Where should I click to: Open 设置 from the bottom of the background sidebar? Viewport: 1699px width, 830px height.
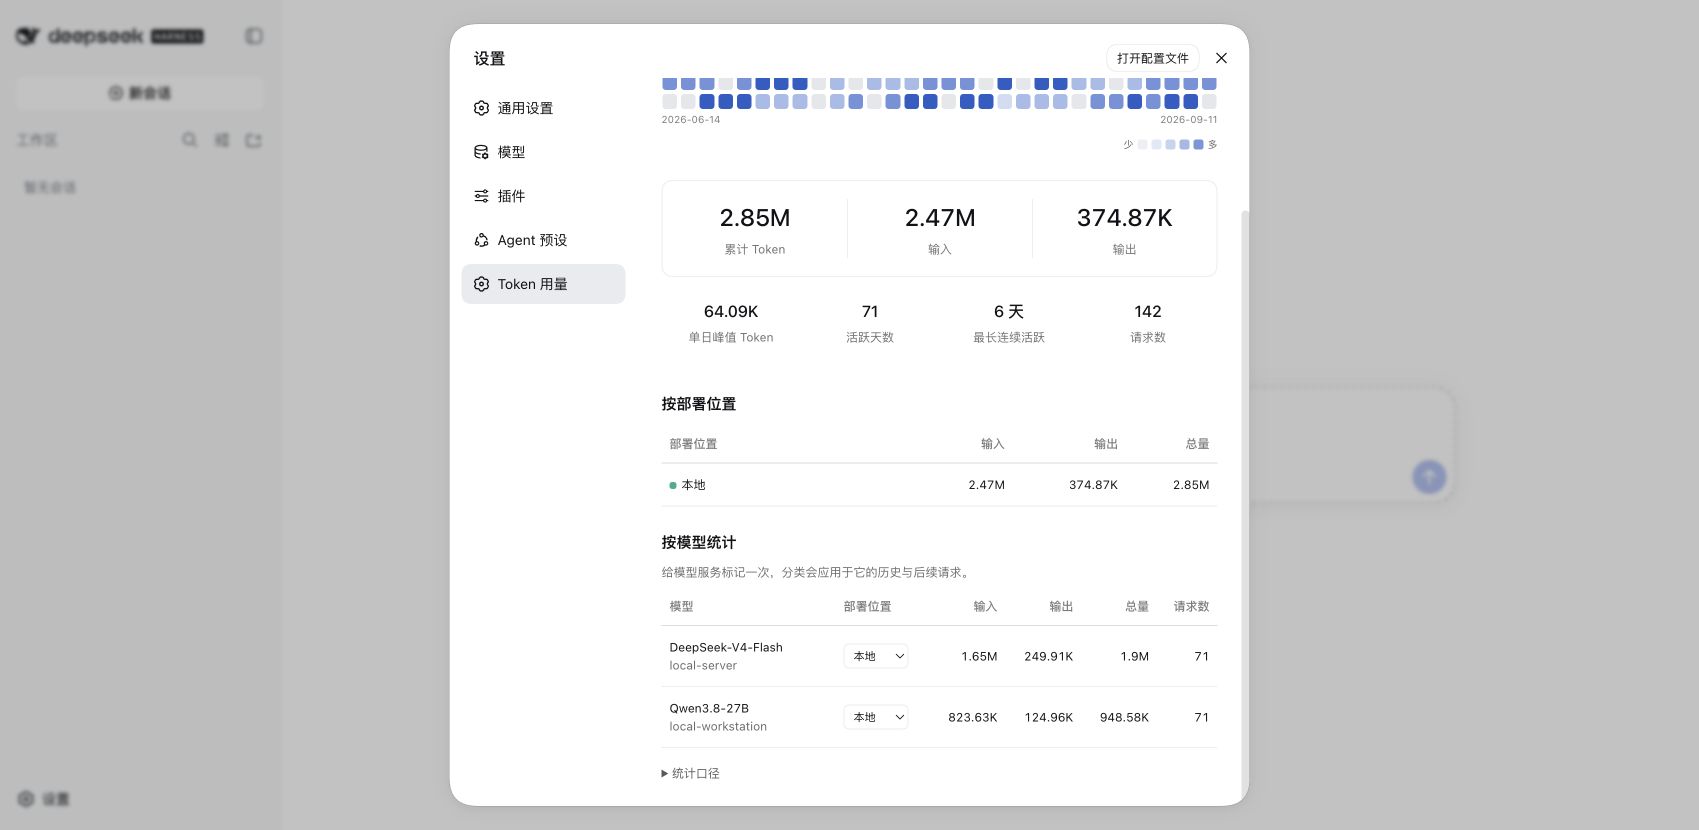click(44, 799)
